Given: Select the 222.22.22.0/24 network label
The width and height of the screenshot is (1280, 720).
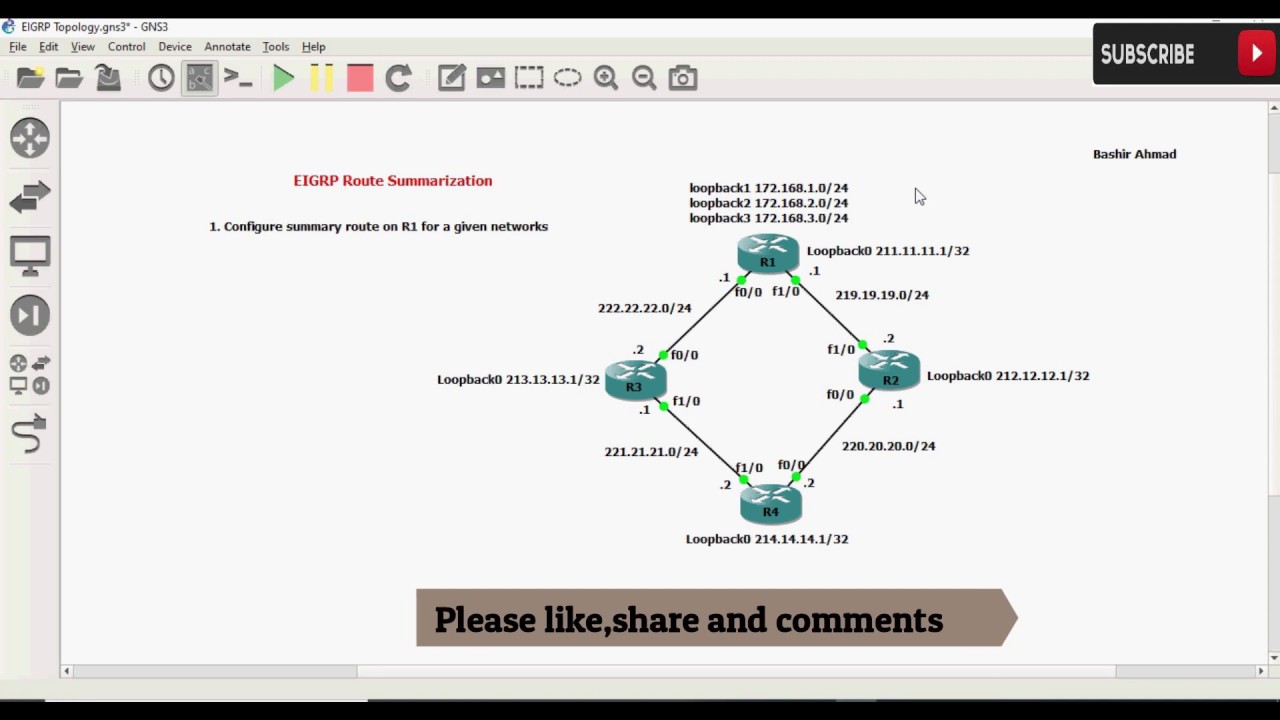Looking at the screenshot, I should pos(645,308).
